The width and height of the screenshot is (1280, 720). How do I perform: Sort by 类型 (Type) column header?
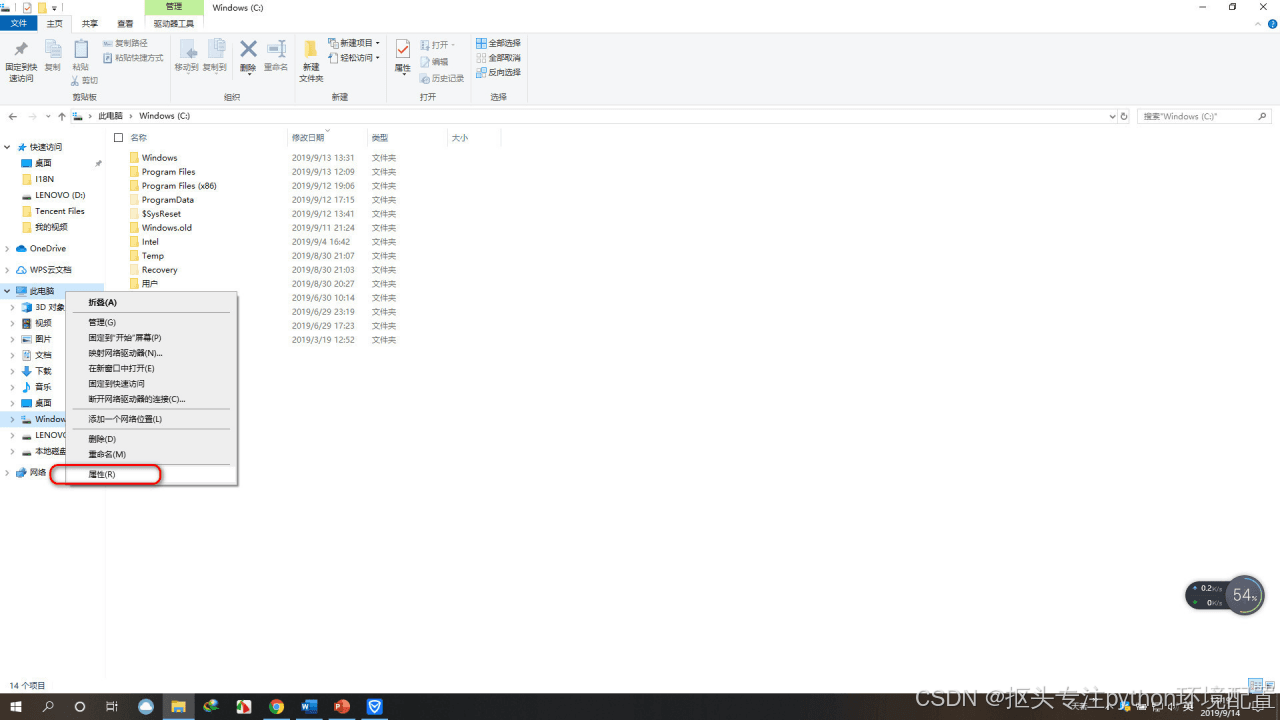coord(380,138)
